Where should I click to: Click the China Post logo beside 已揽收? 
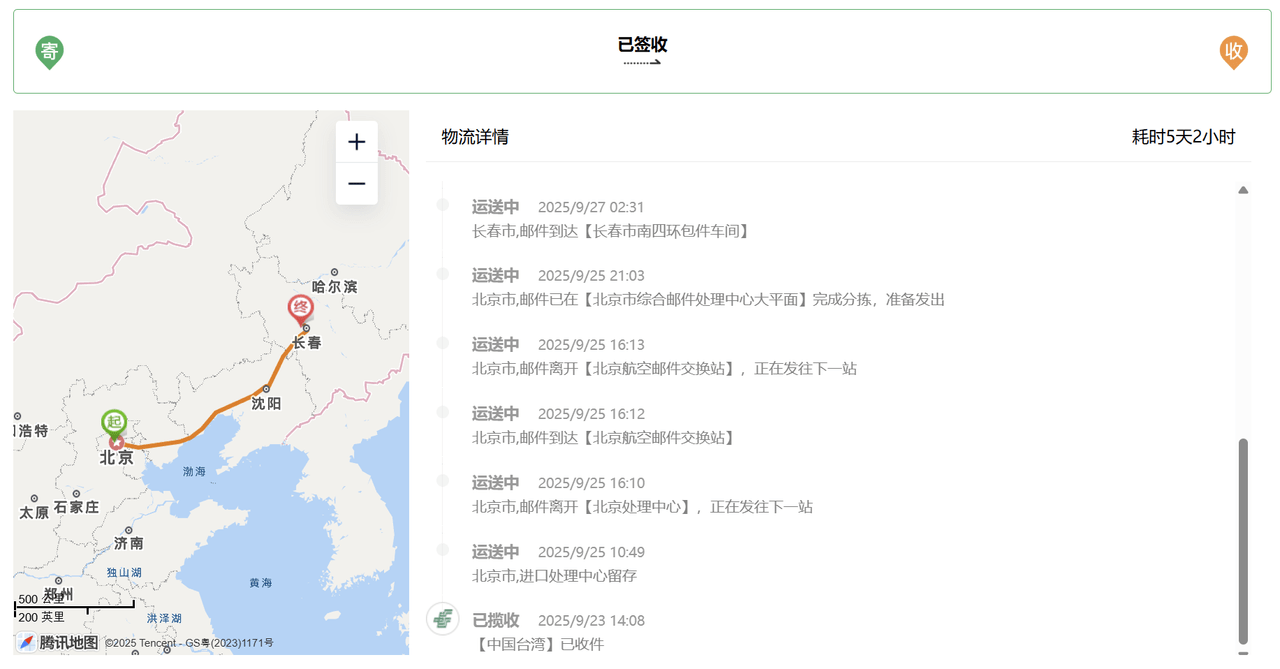(x=443, y=619)
